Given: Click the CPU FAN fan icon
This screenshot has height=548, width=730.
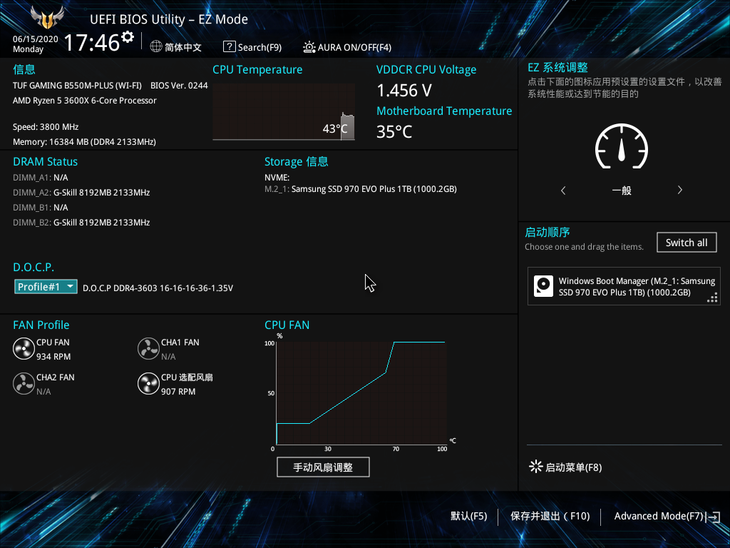Looking at the screenshot, I should click(23, 349).
